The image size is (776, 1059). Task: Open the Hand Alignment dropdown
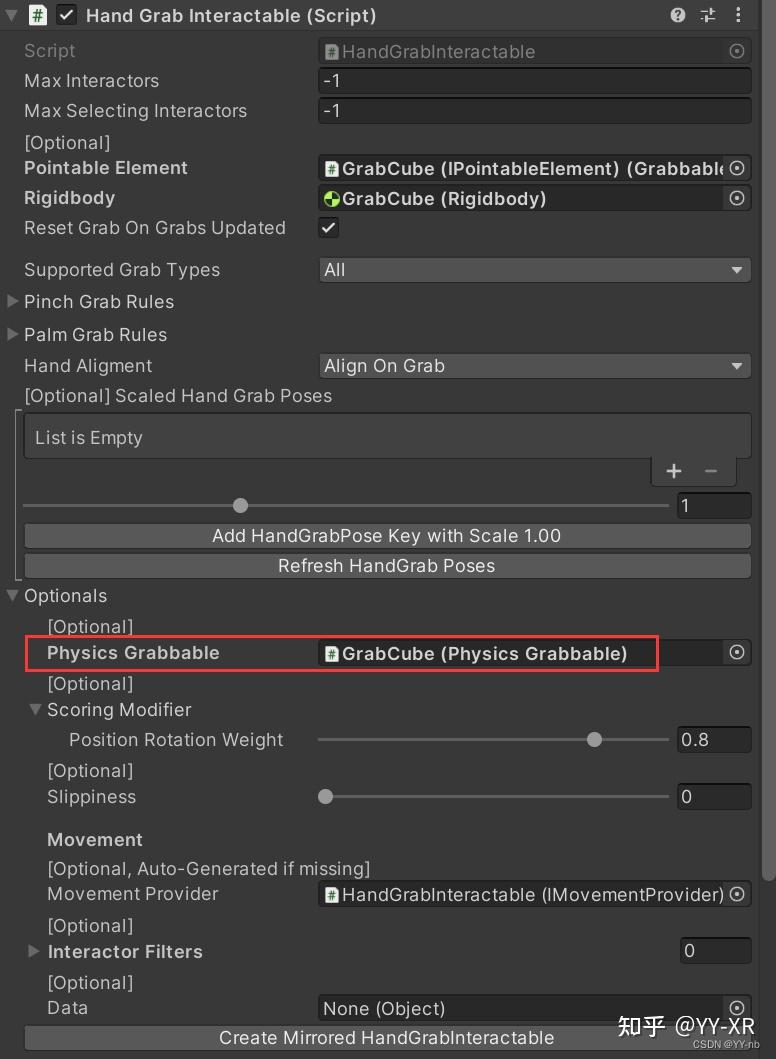[x=535, y=366]
